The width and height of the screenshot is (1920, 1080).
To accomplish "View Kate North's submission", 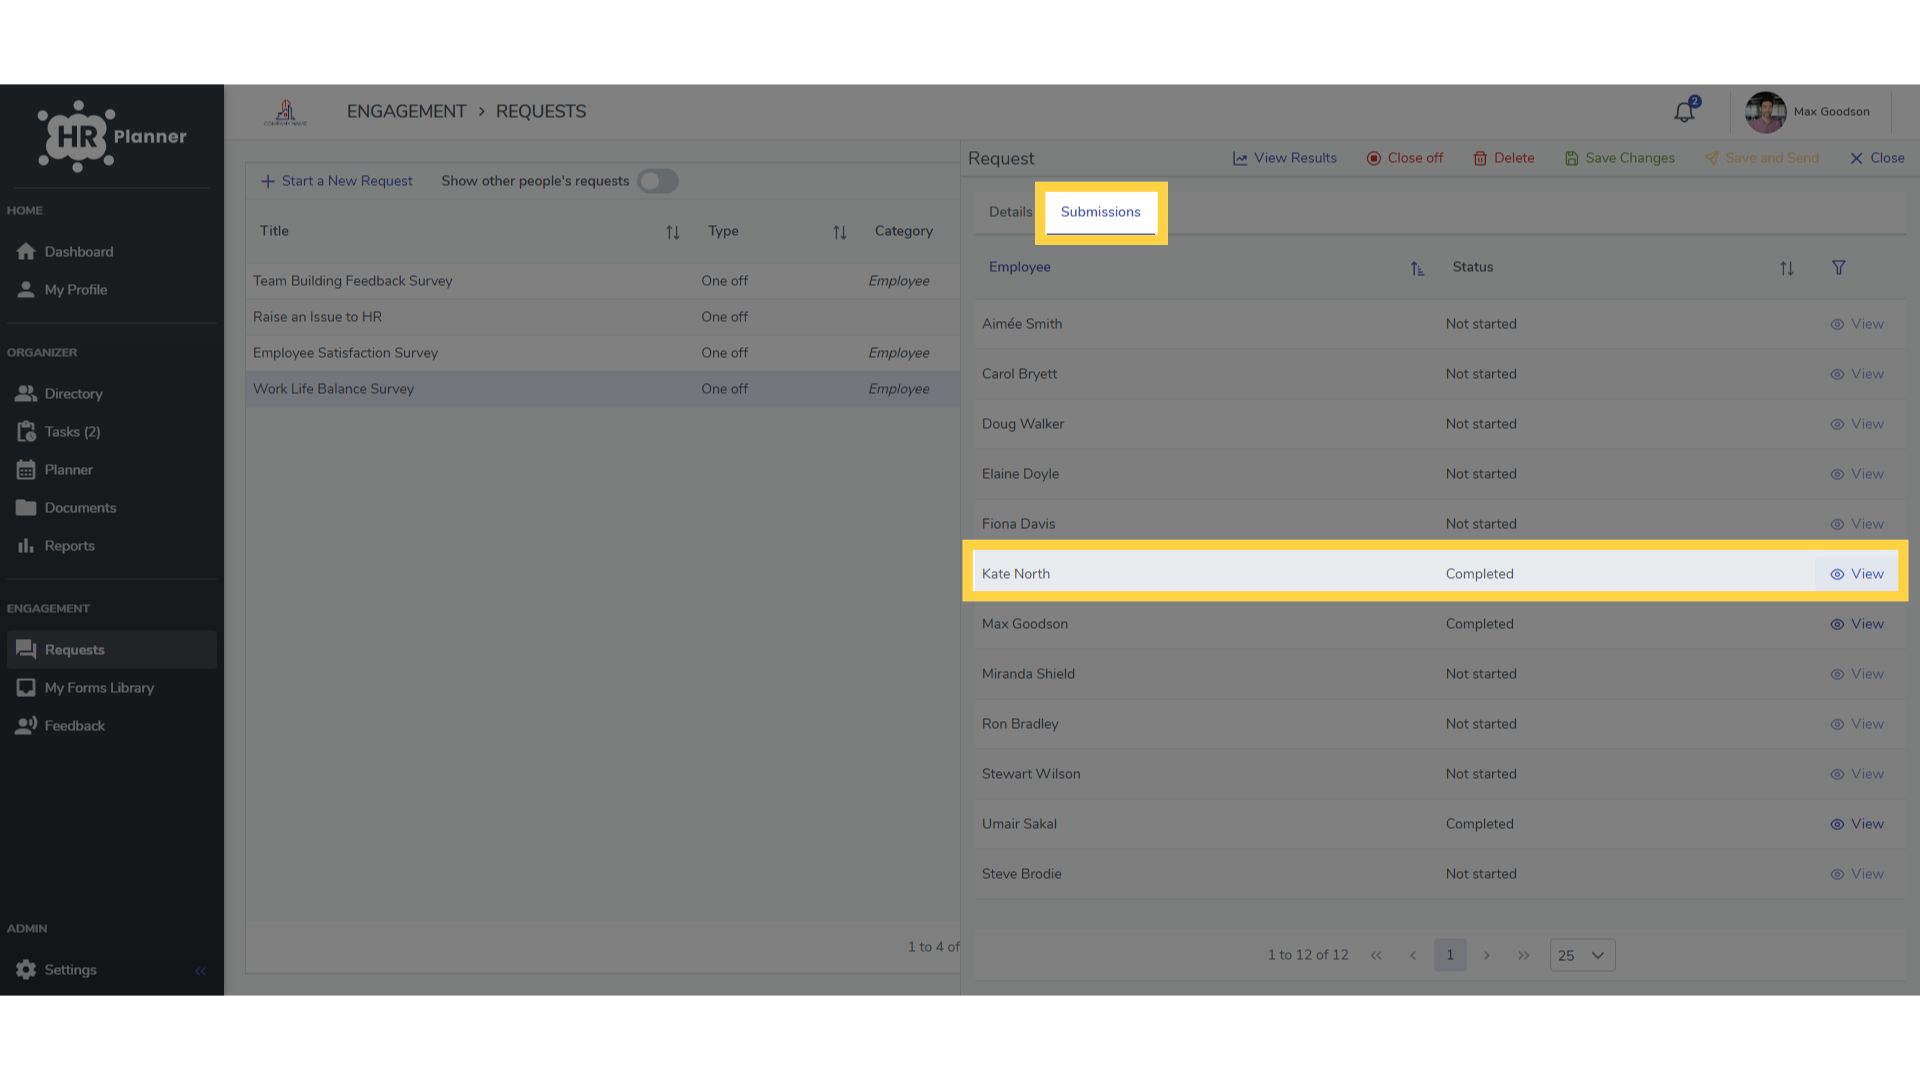I will [1857, 574].
